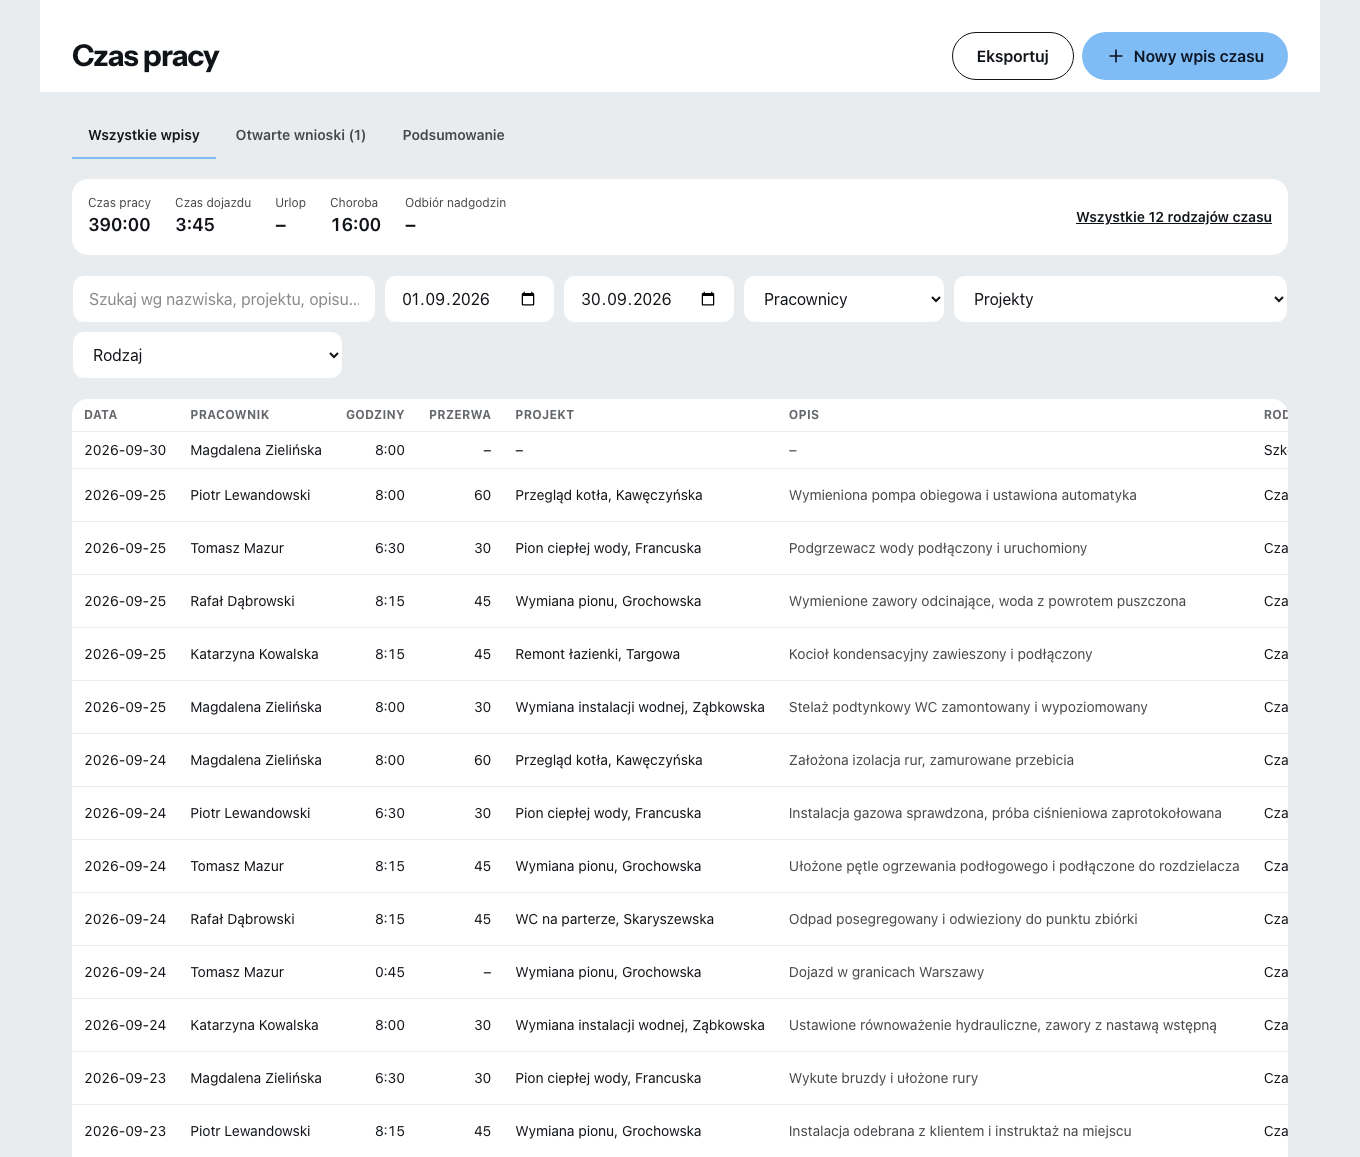Click the PROJEKT column header
This screenshot has width=1360, height=1157.
(x=545, y=415)
